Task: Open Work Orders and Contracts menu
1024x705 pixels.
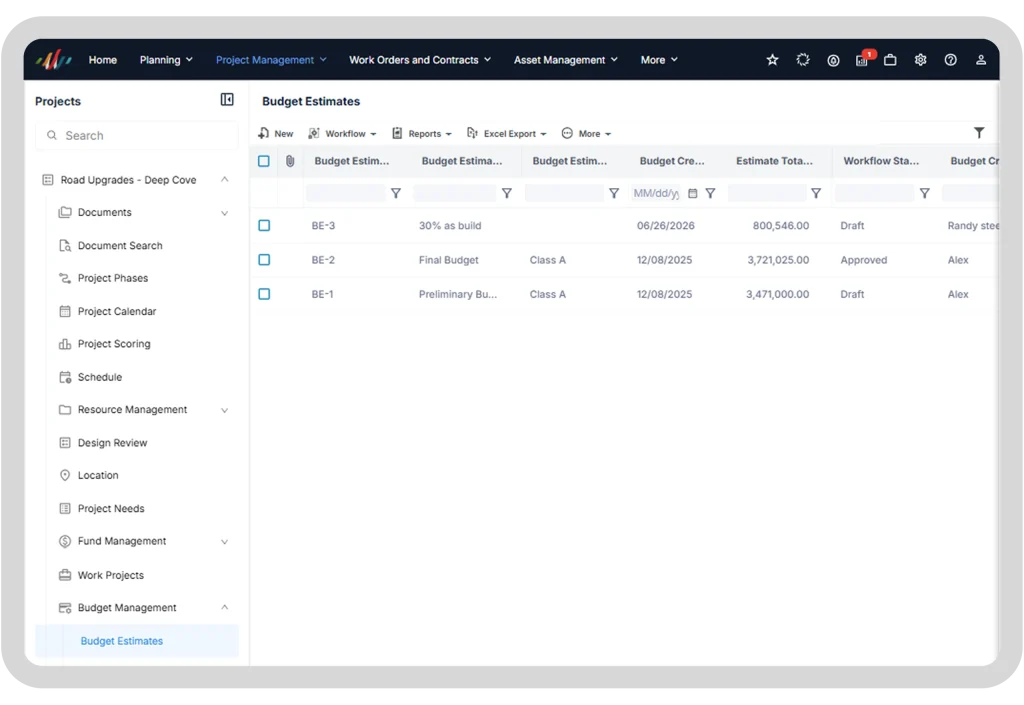Action: 420,60
